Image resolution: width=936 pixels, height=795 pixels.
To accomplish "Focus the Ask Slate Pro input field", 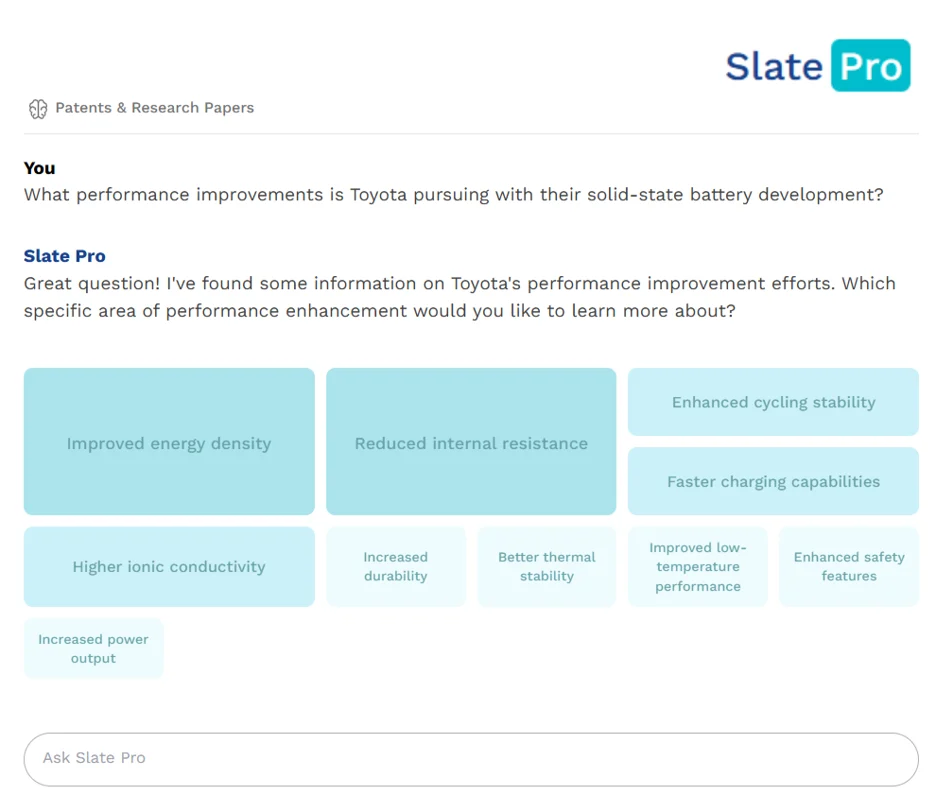I will point(471,758).
